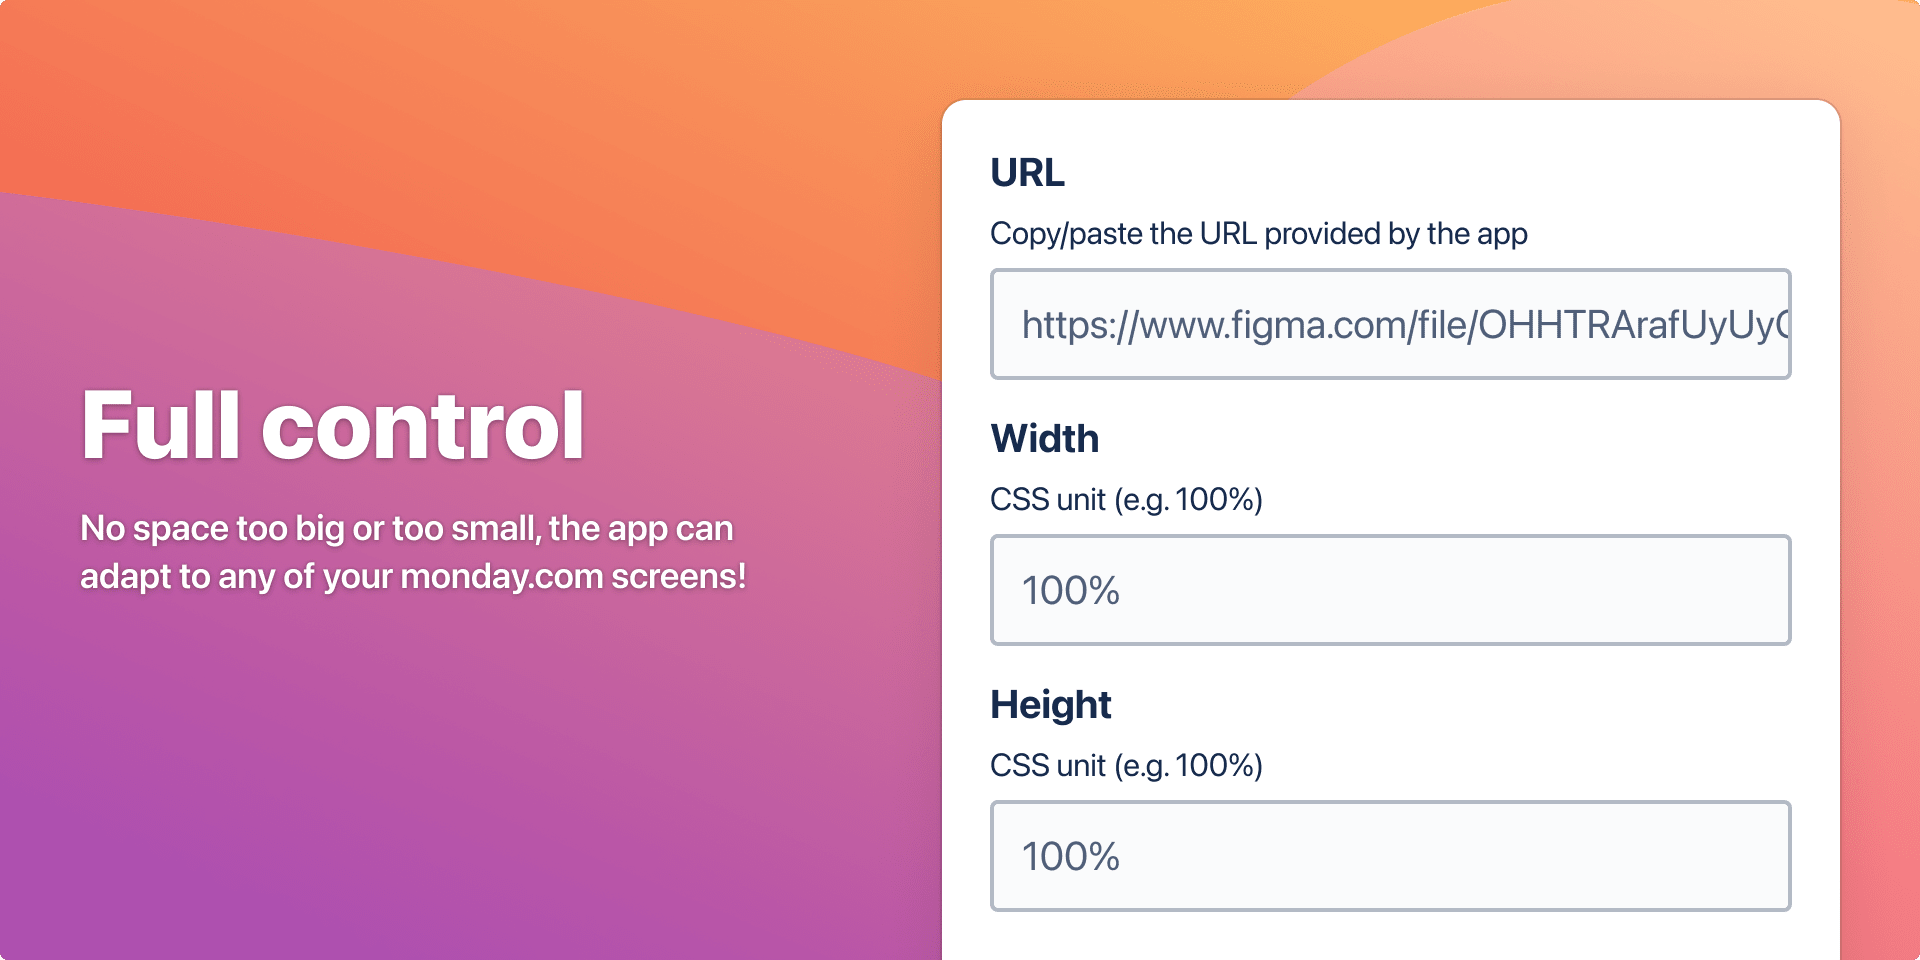Click the bold Height label
Viewport: 1920px width, 960px height.
[1051, 705]
